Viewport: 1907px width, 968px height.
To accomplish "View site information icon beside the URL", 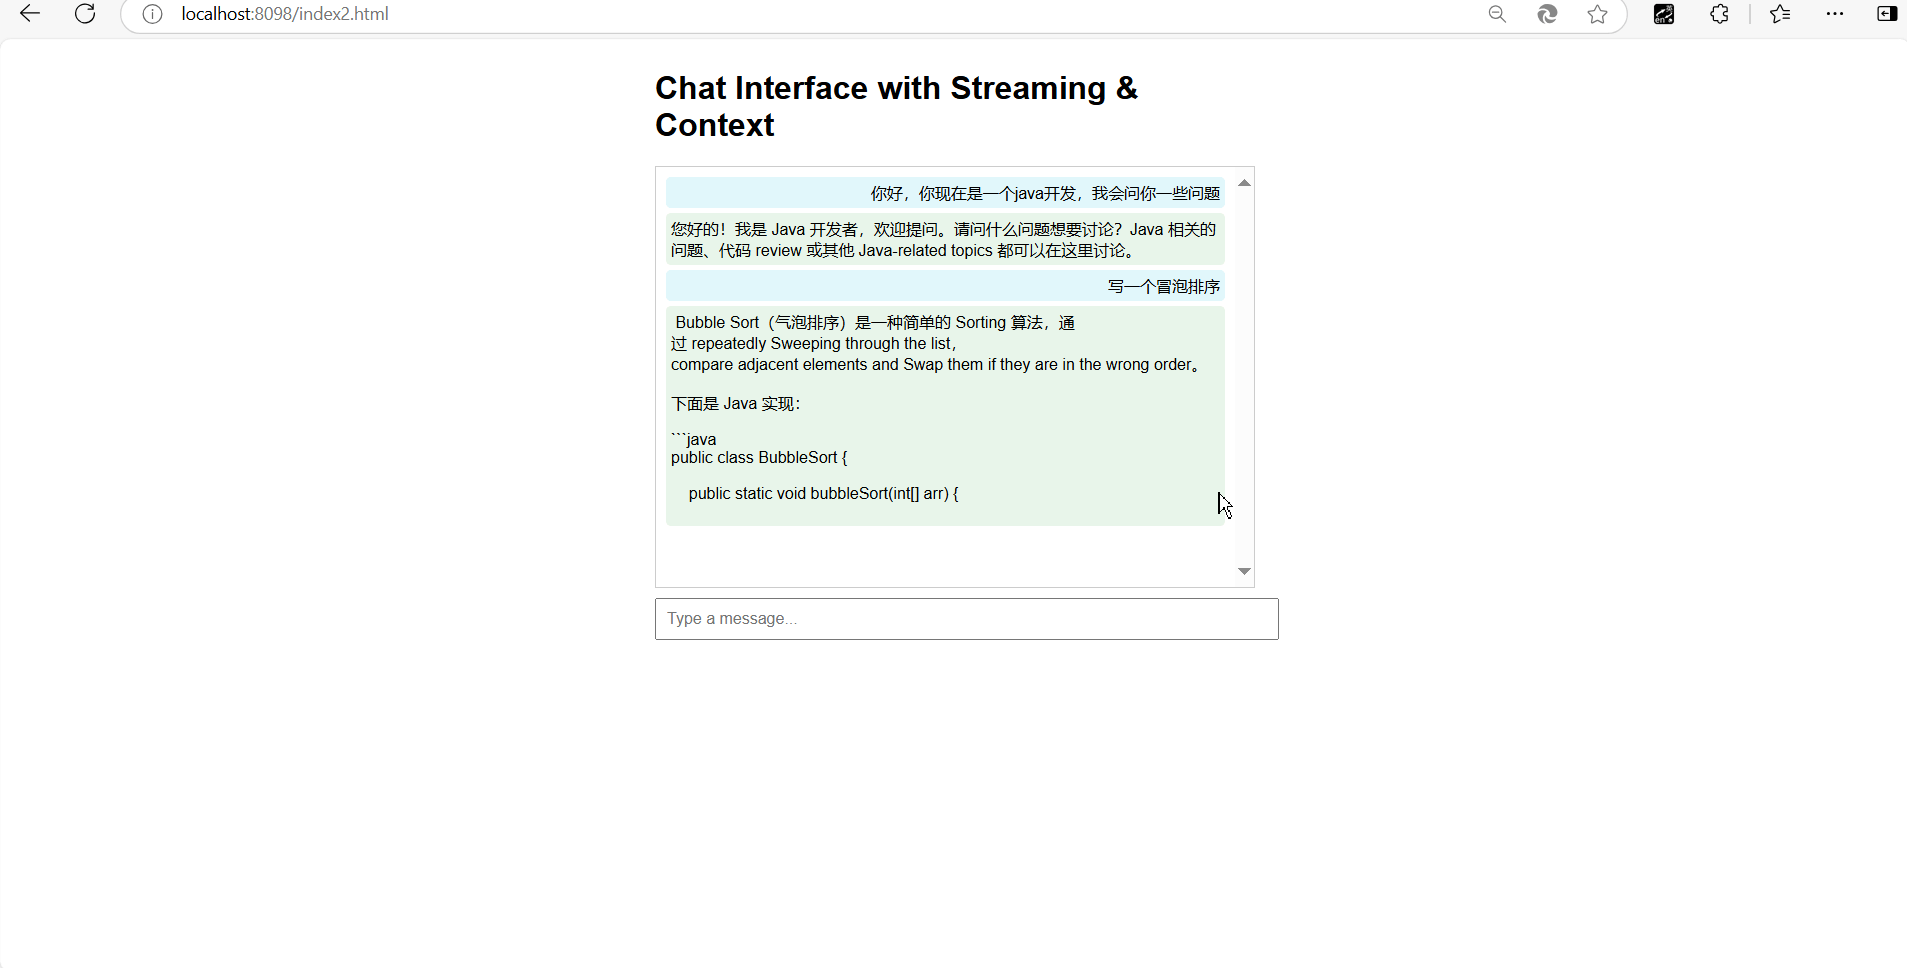I will point(152,14).
